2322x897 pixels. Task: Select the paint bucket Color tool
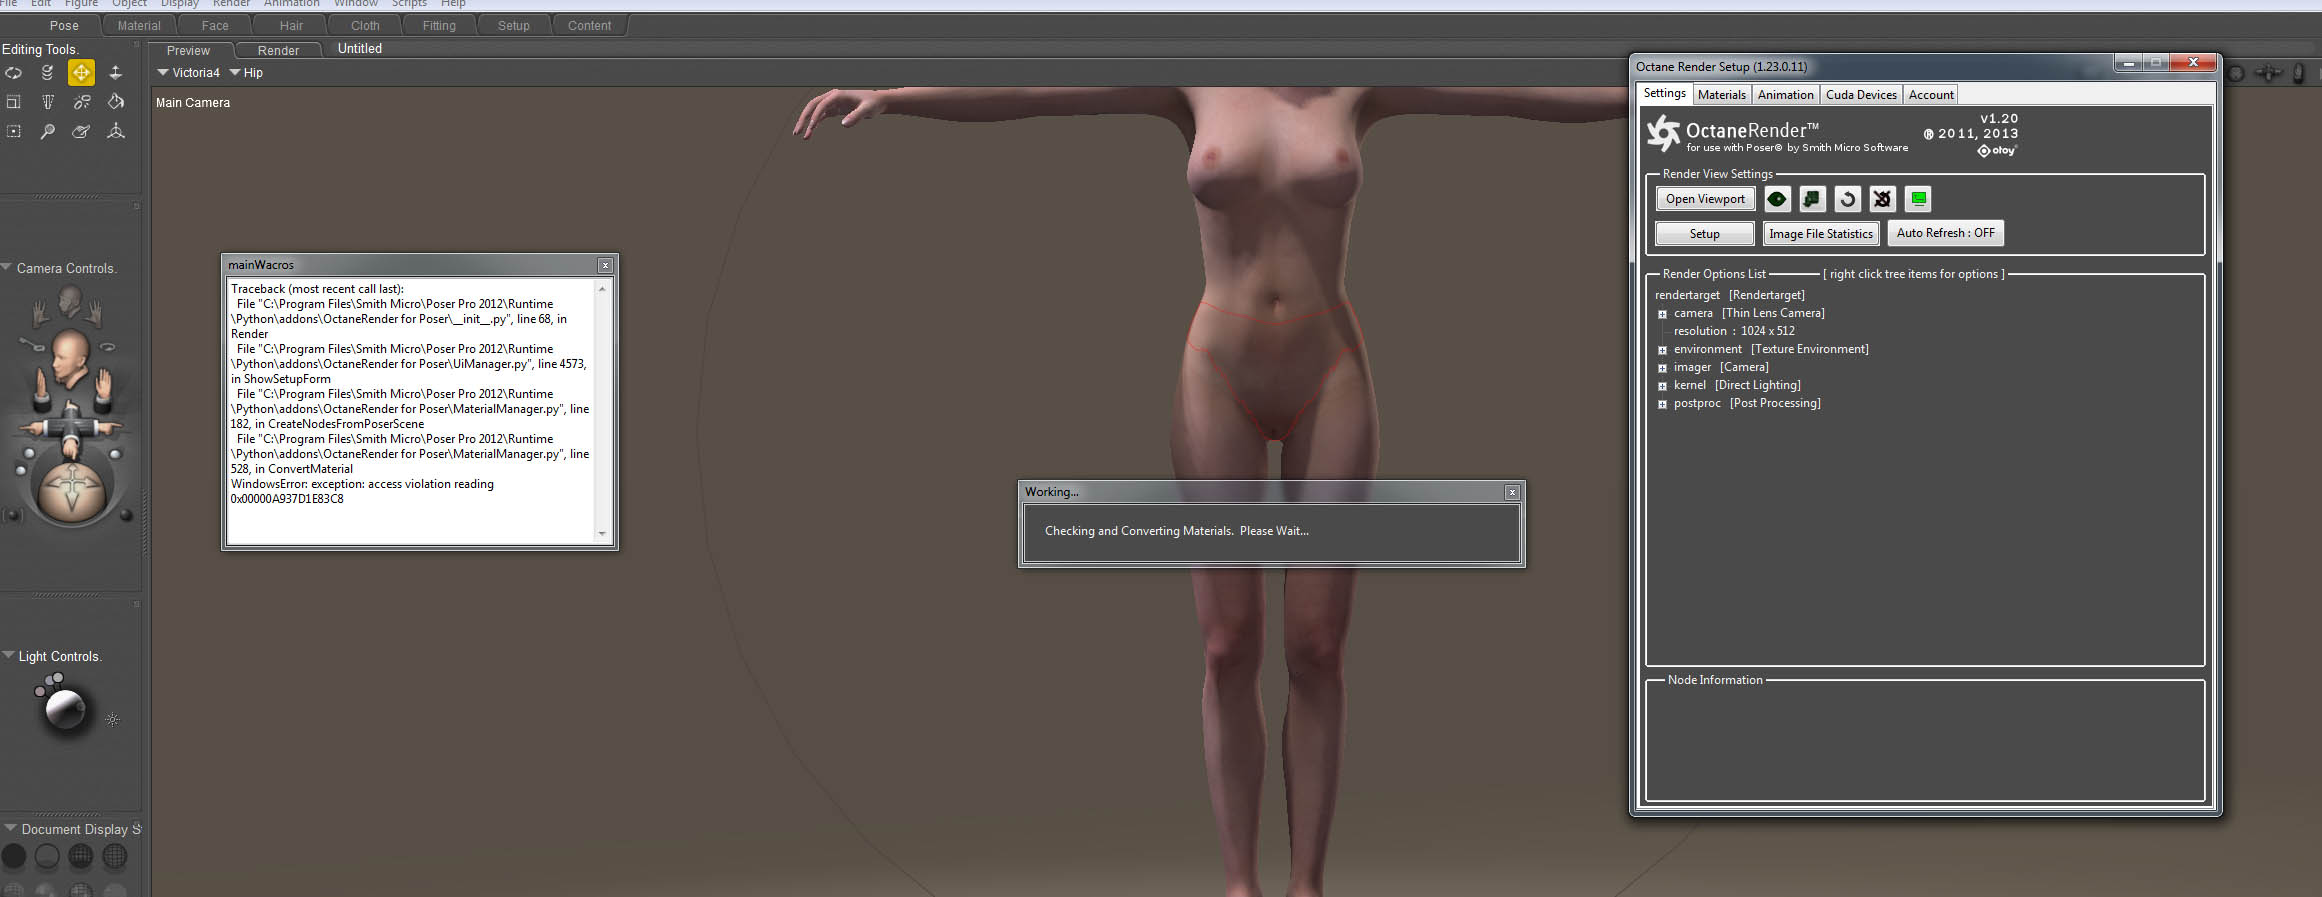coord(116,102)
